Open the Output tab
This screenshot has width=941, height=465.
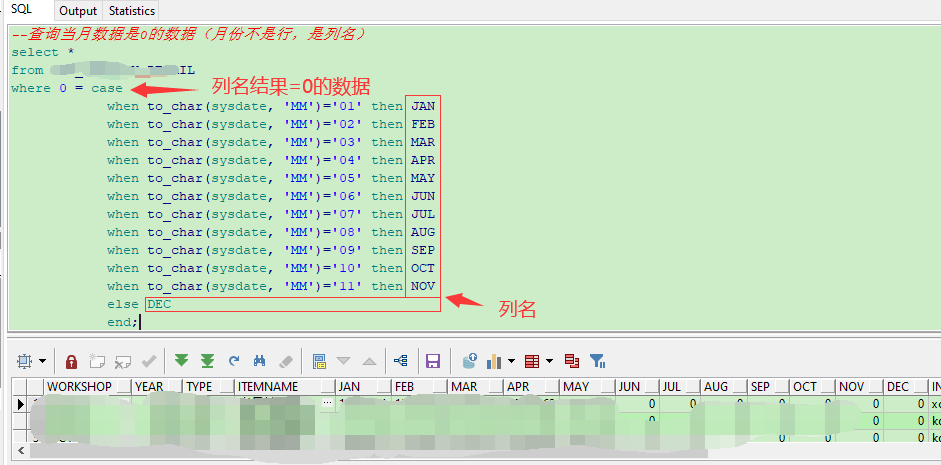tap(78, 11)
